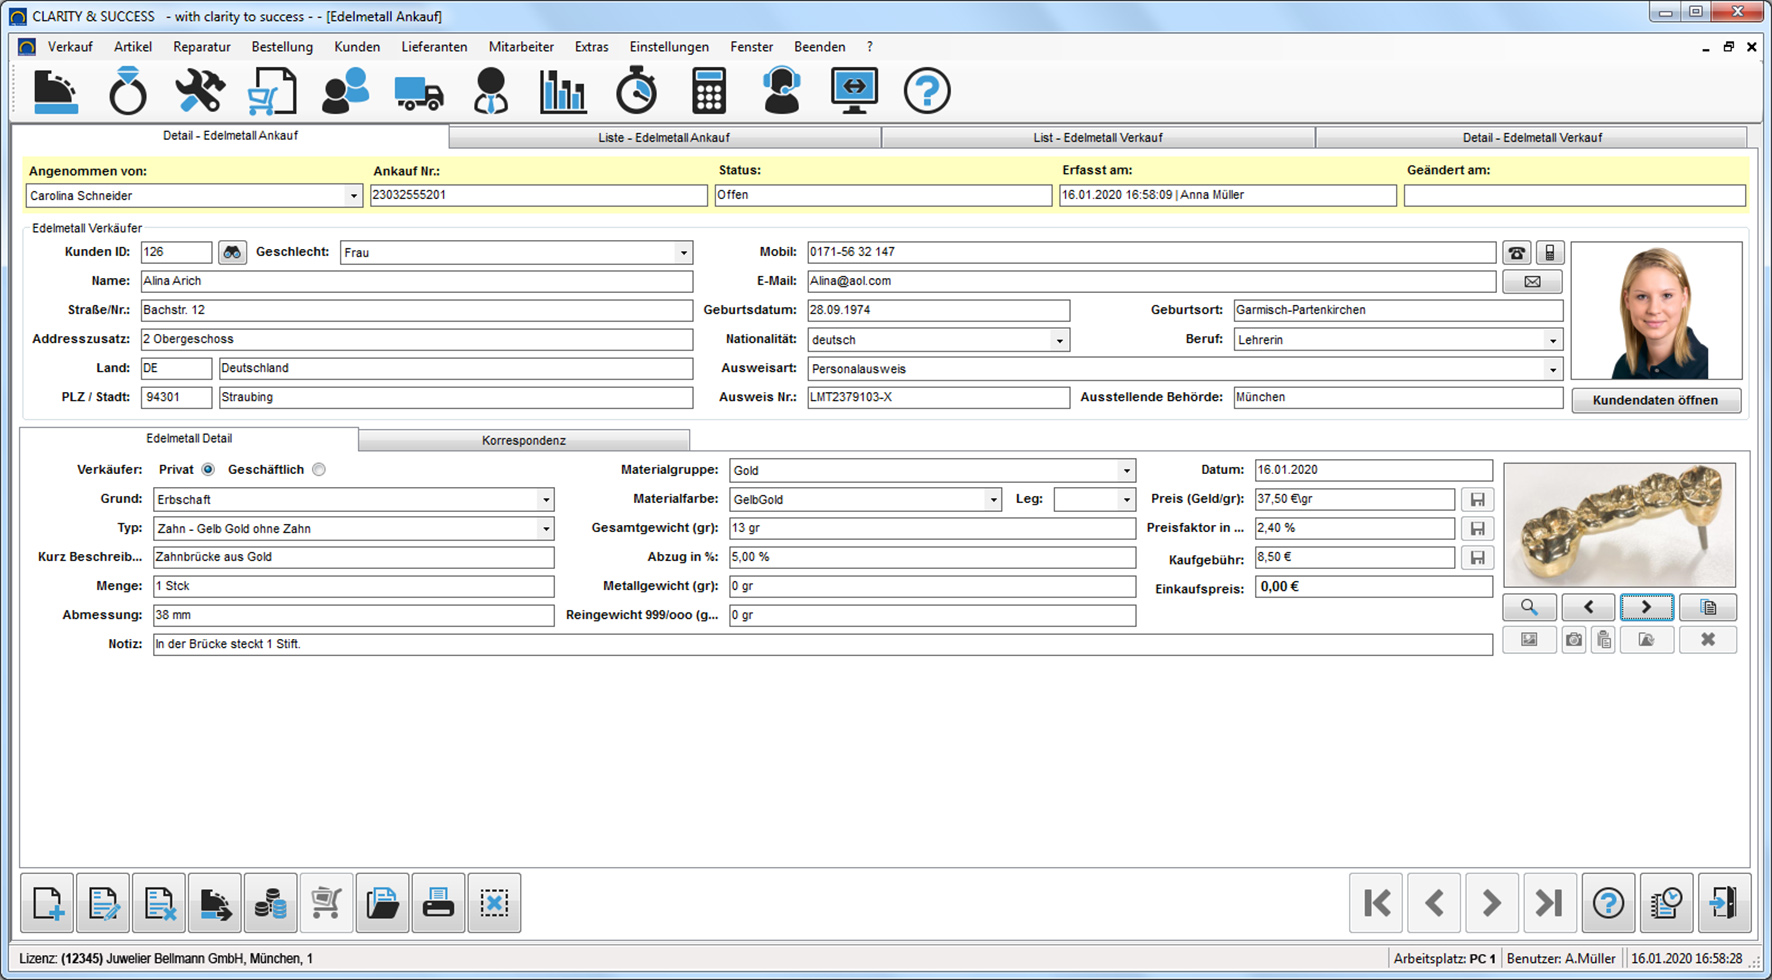Image resolution: width=1772 pixels, height=980 pixels.
Task: Click the Kundendaten öffnen button
Action: coord(1655,400)
